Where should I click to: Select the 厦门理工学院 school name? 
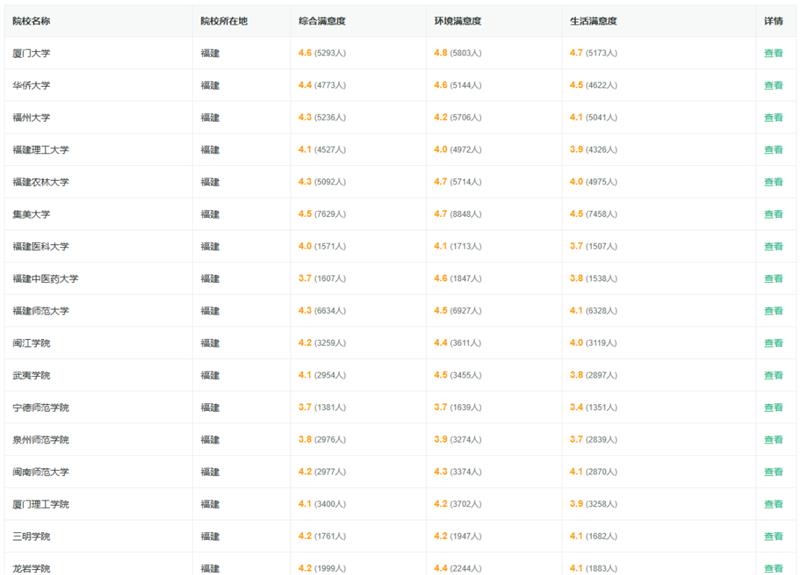click(40, 504)
